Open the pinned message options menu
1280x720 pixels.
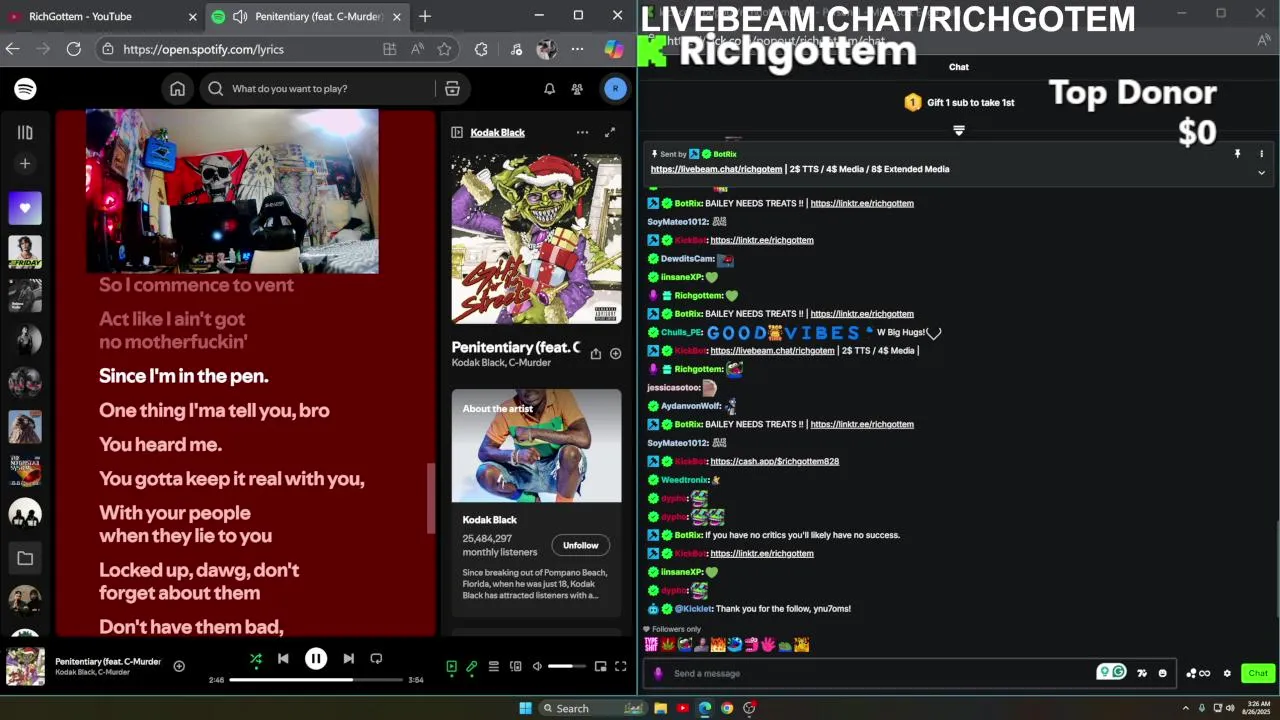1261,154
